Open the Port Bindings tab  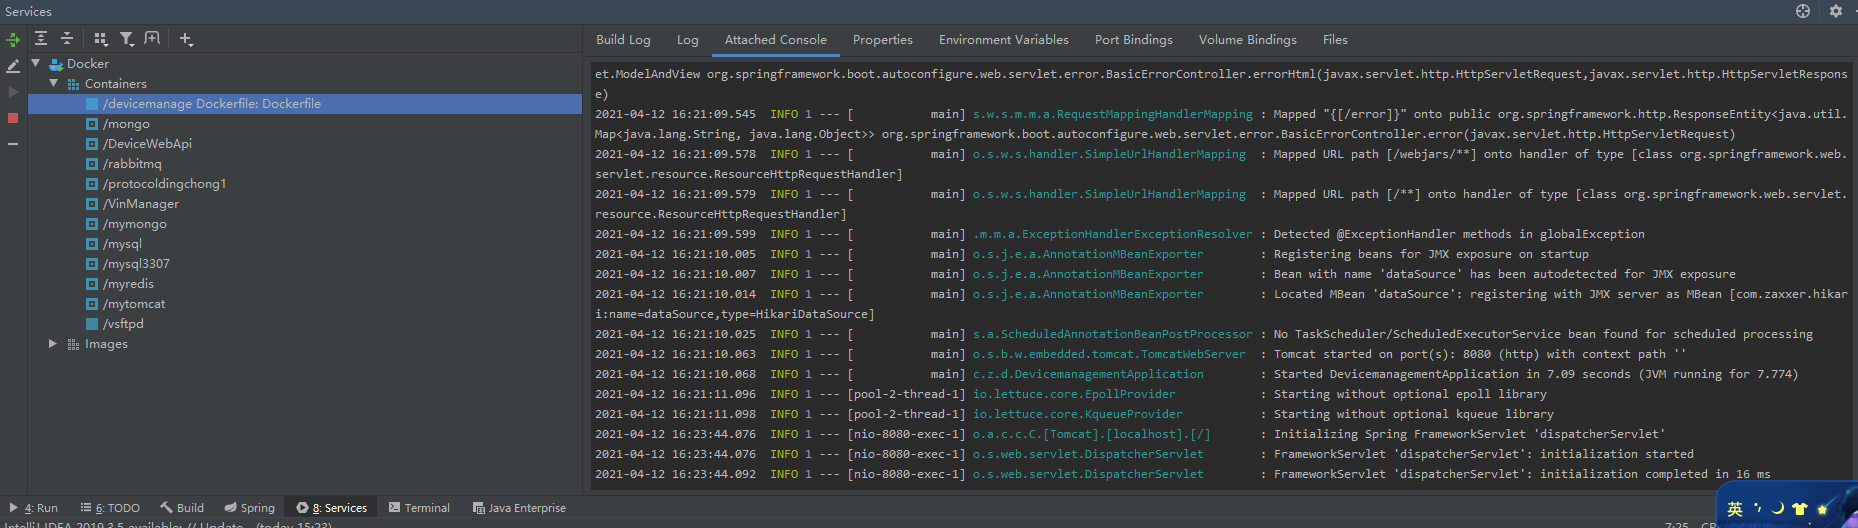coord(1133,40)
